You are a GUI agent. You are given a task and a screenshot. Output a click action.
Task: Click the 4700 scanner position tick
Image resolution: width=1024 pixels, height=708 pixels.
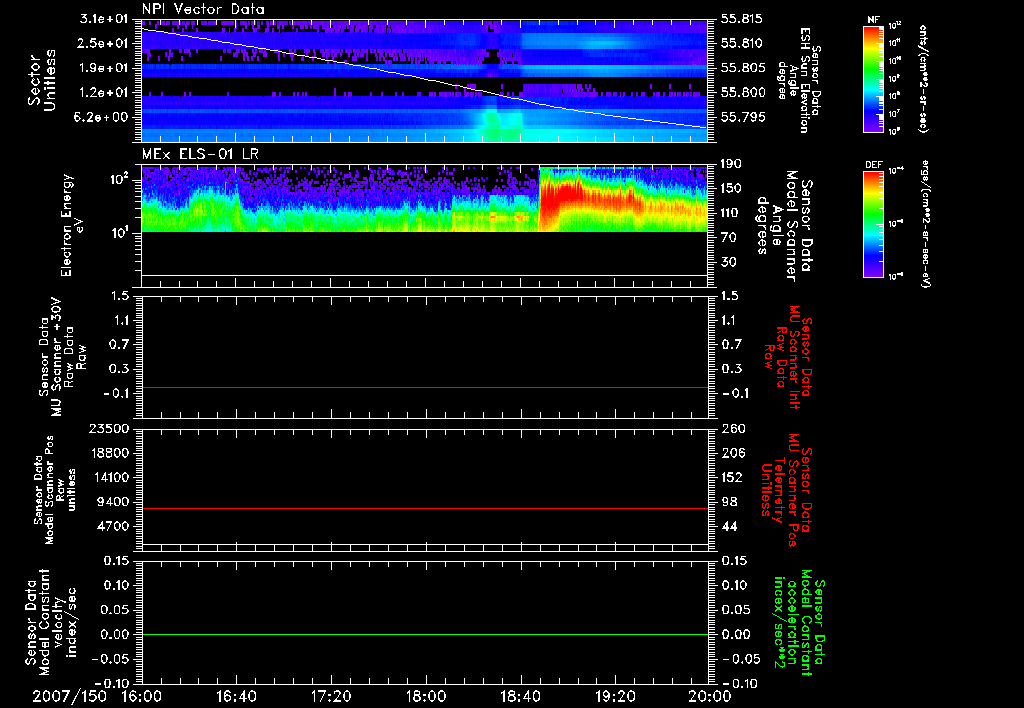click(x=113, y=526)
